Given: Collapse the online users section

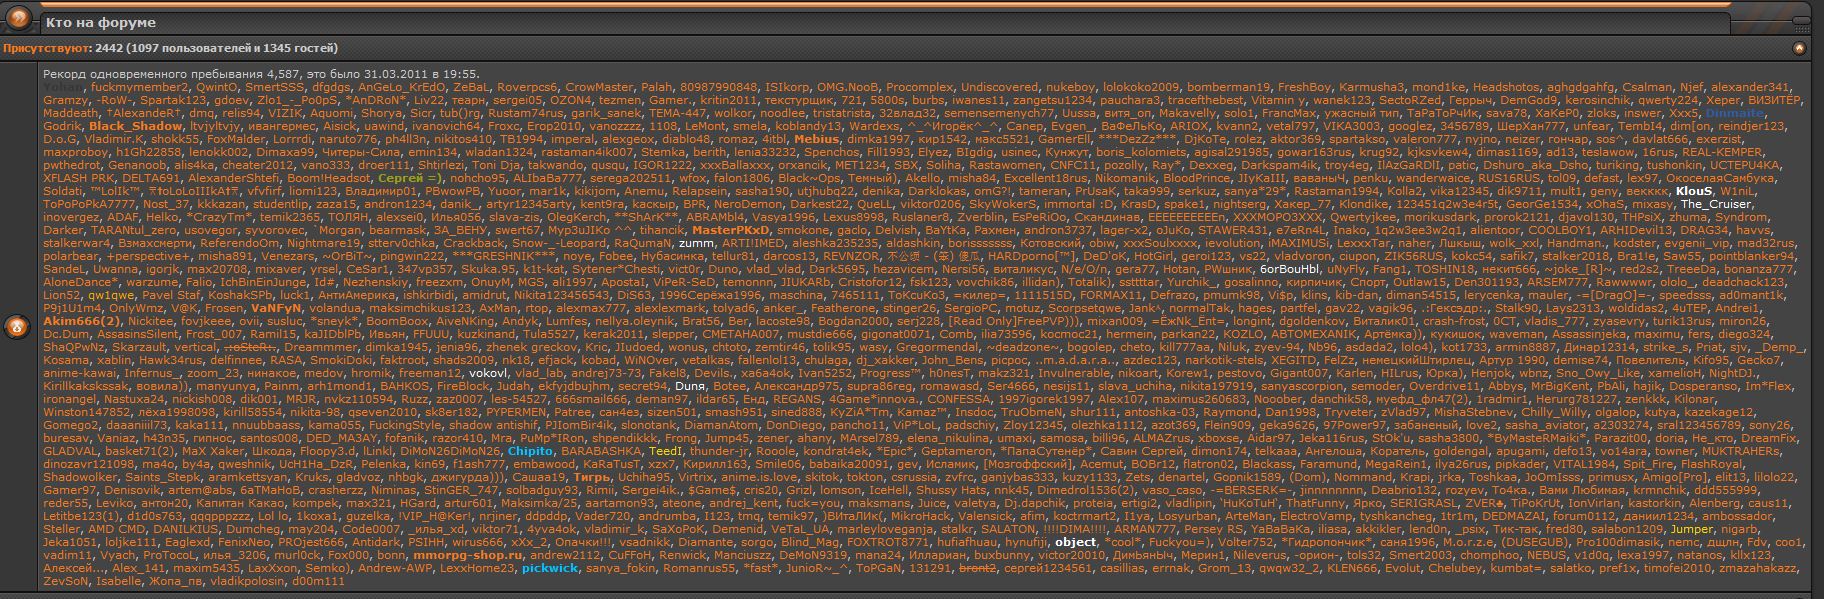Looking at the screenshot, I should point(1799,48).
